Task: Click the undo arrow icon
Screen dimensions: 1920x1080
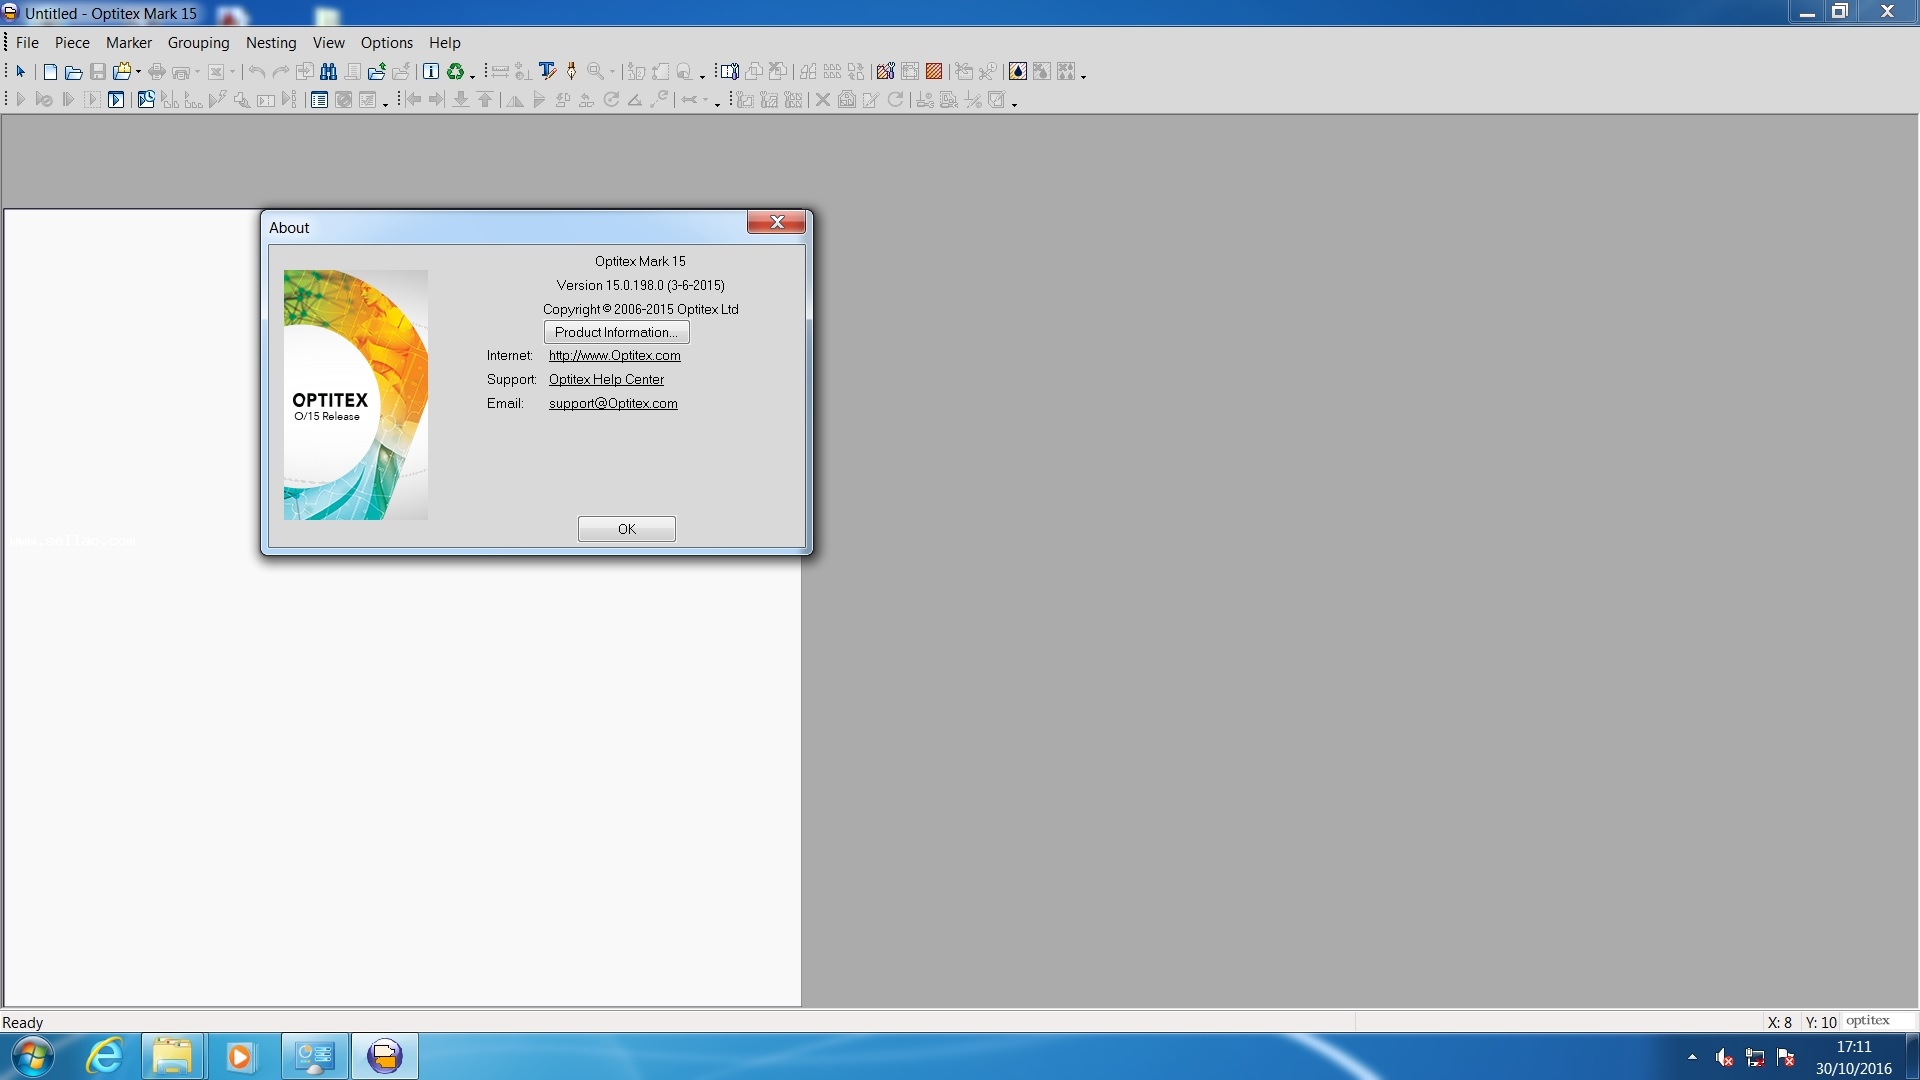Action: click(x=257, y=72)
